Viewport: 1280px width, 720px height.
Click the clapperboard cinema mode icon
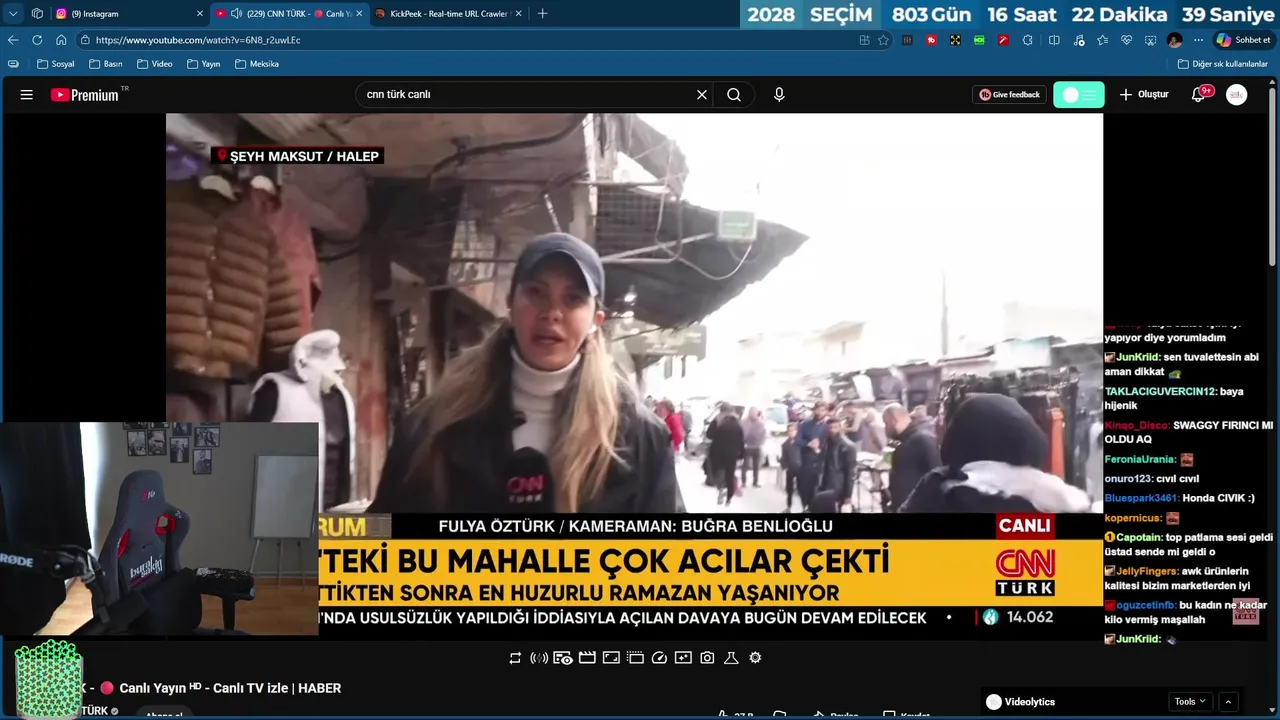(x=587, y=658)
